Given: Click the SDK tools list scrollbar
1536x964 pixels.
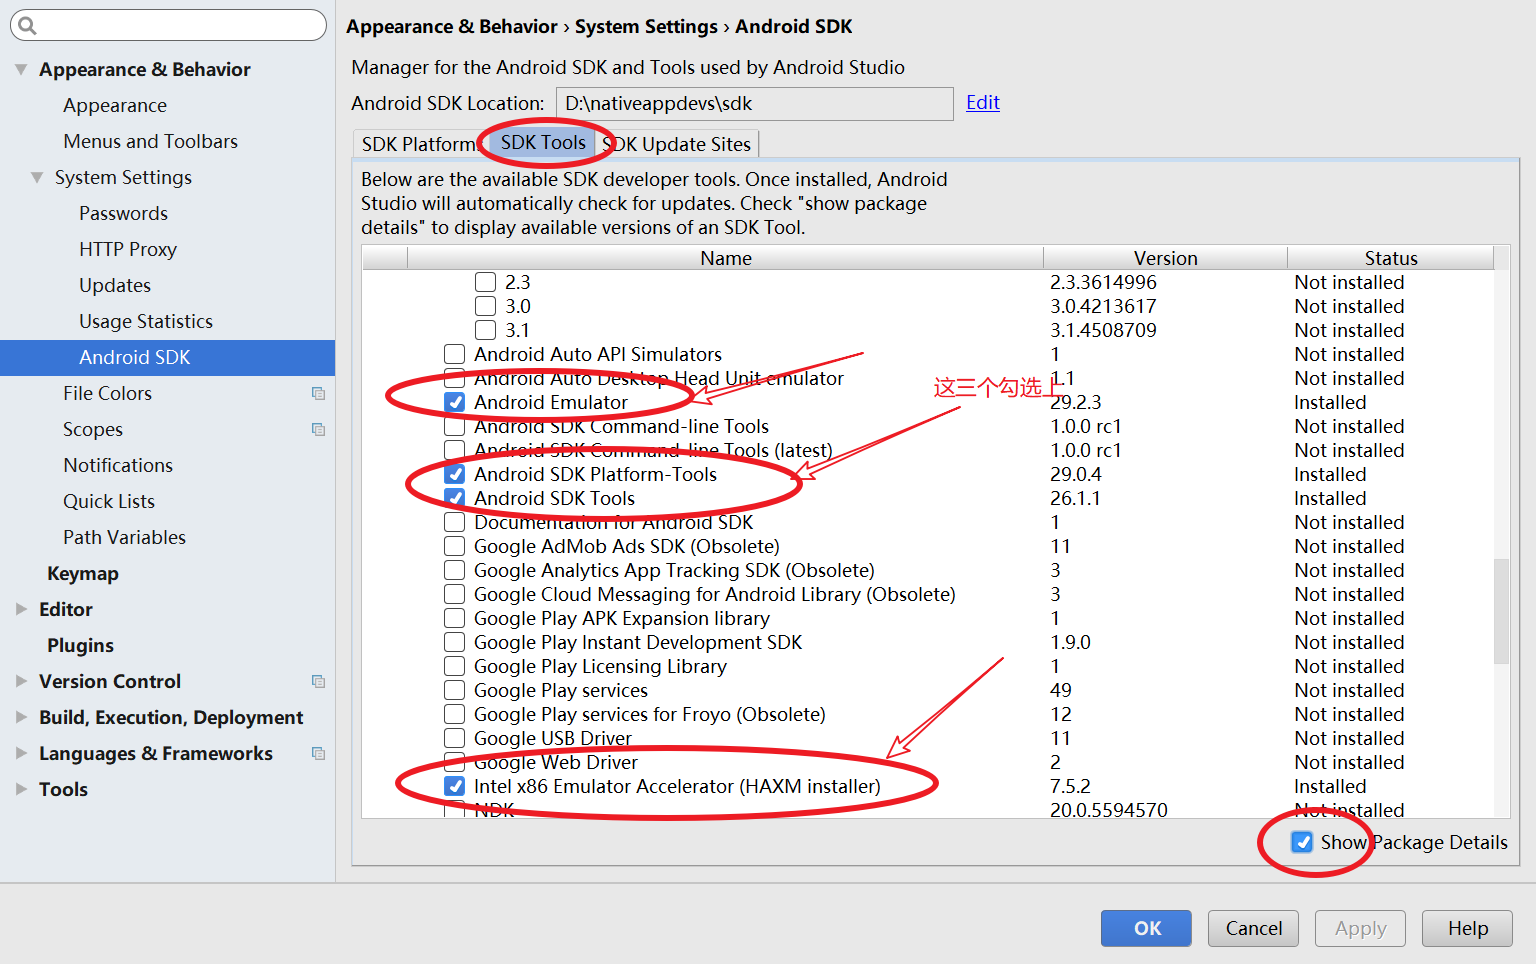Looking at the screenshot, I should point(1501,610).
